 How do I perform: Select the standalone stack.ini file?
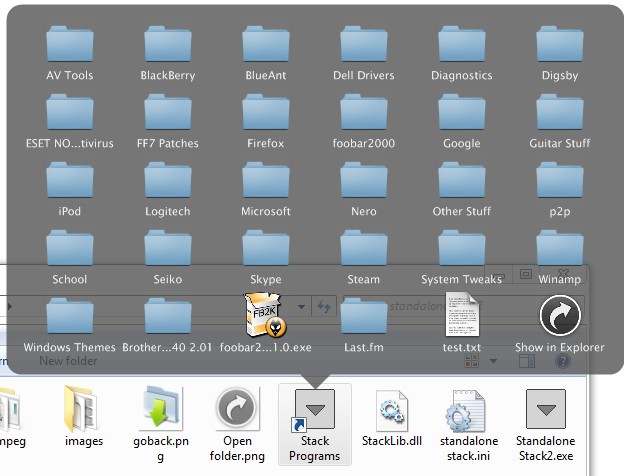pos(468,425)
